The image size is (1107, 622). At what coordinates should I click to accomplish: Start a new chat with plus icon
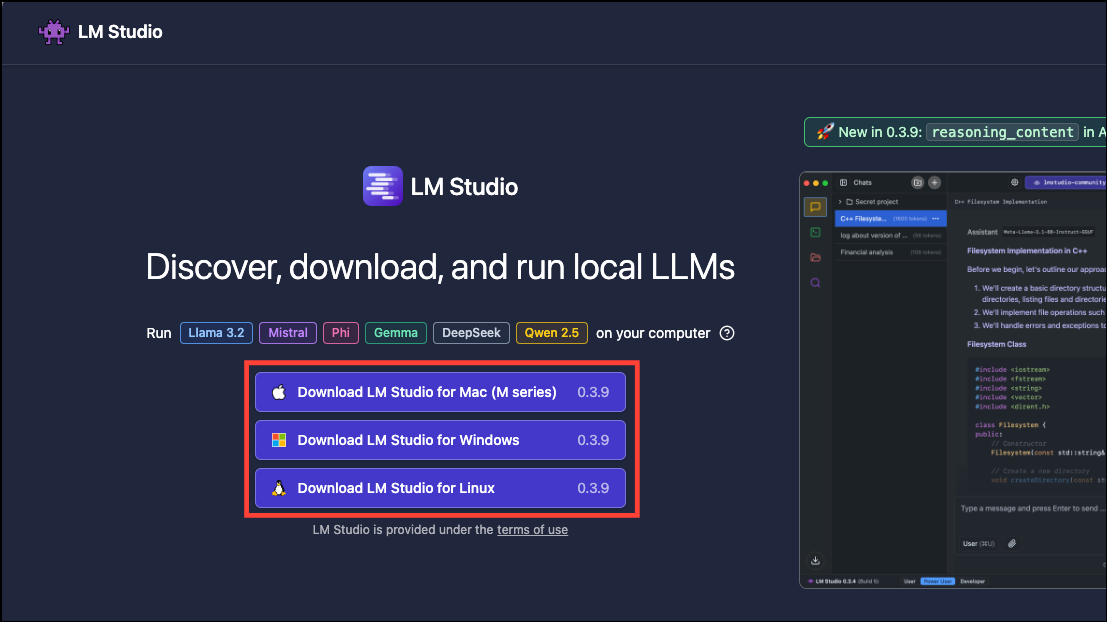click(x=934, y=182)
